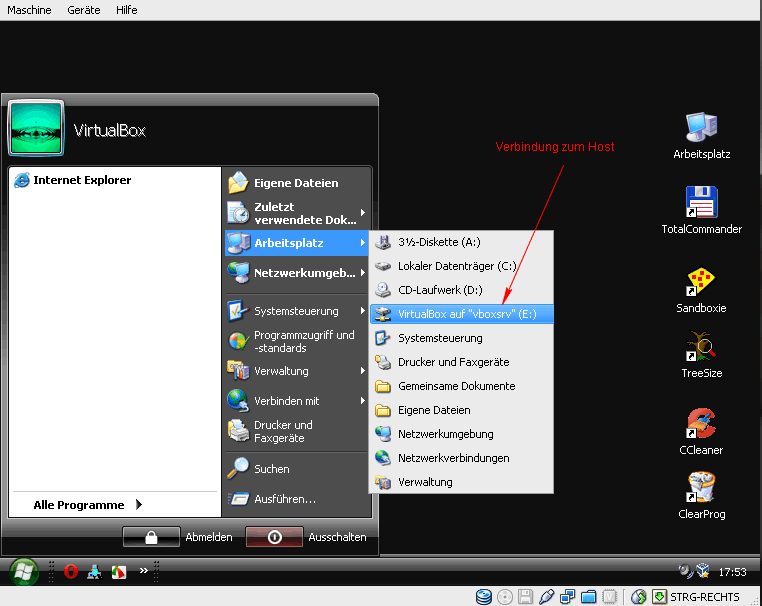
Task: Launch Internet Explorer from the start menu
Action: point(82,181)
